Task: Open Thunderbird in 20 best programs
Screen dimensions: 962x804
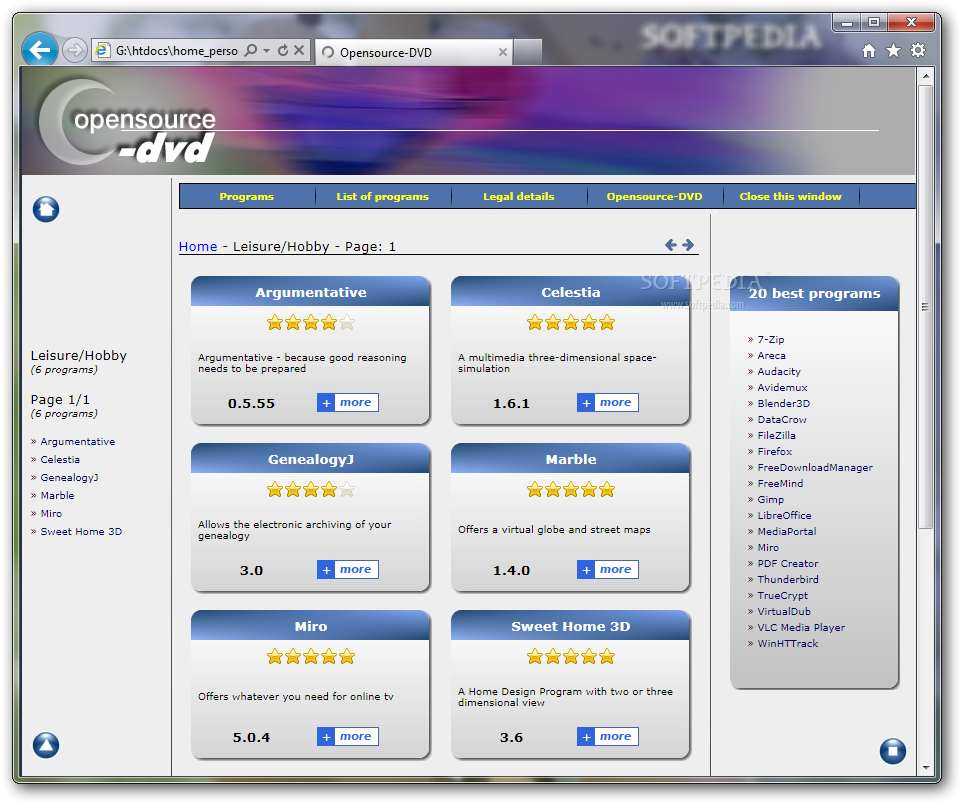Action: point(788,579)
